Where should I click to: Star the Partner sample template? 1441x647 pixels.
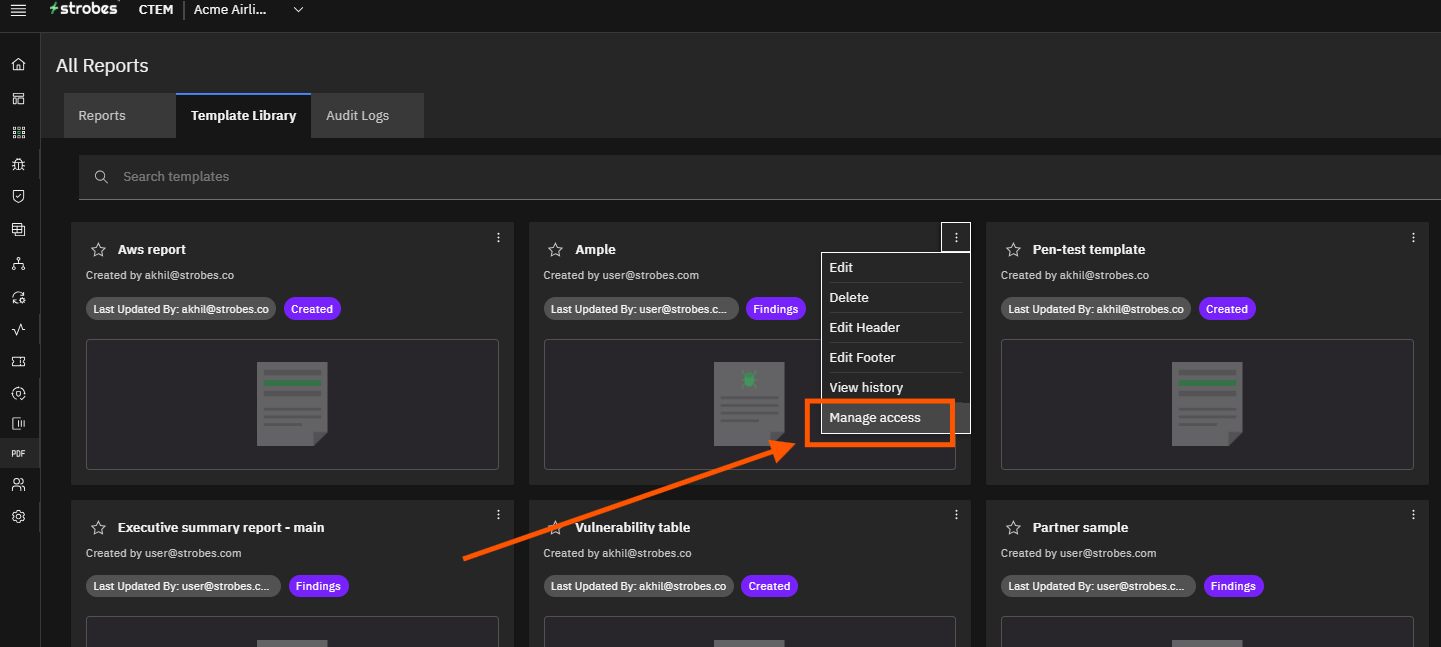1013,528
